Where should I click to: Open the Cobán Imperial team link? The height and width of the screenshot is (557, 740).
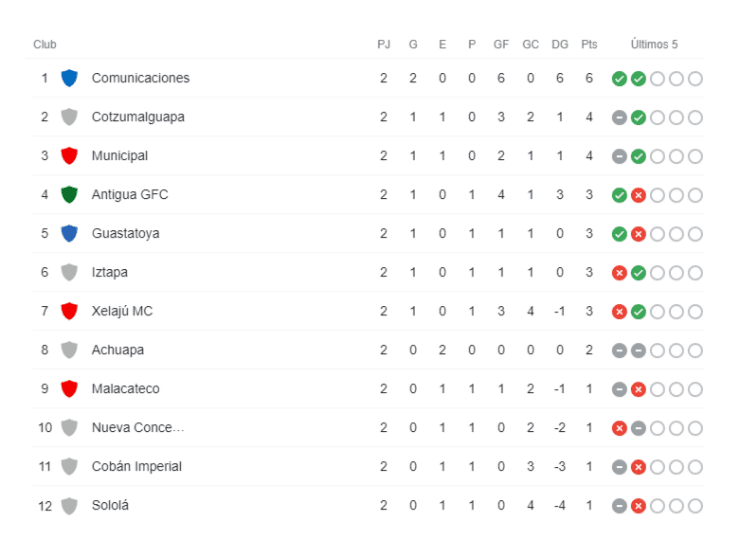point(136,466)
